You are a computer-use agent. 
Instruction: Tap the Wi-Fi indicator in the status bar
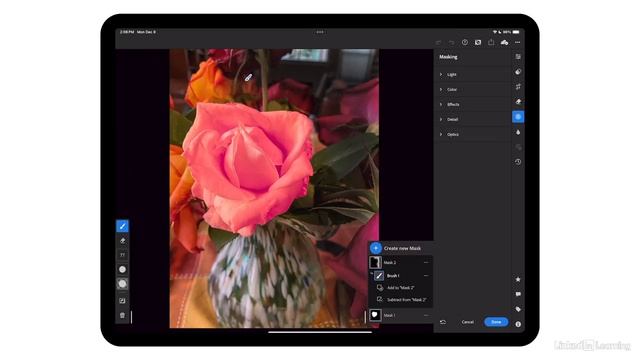[x=495, y=32]
